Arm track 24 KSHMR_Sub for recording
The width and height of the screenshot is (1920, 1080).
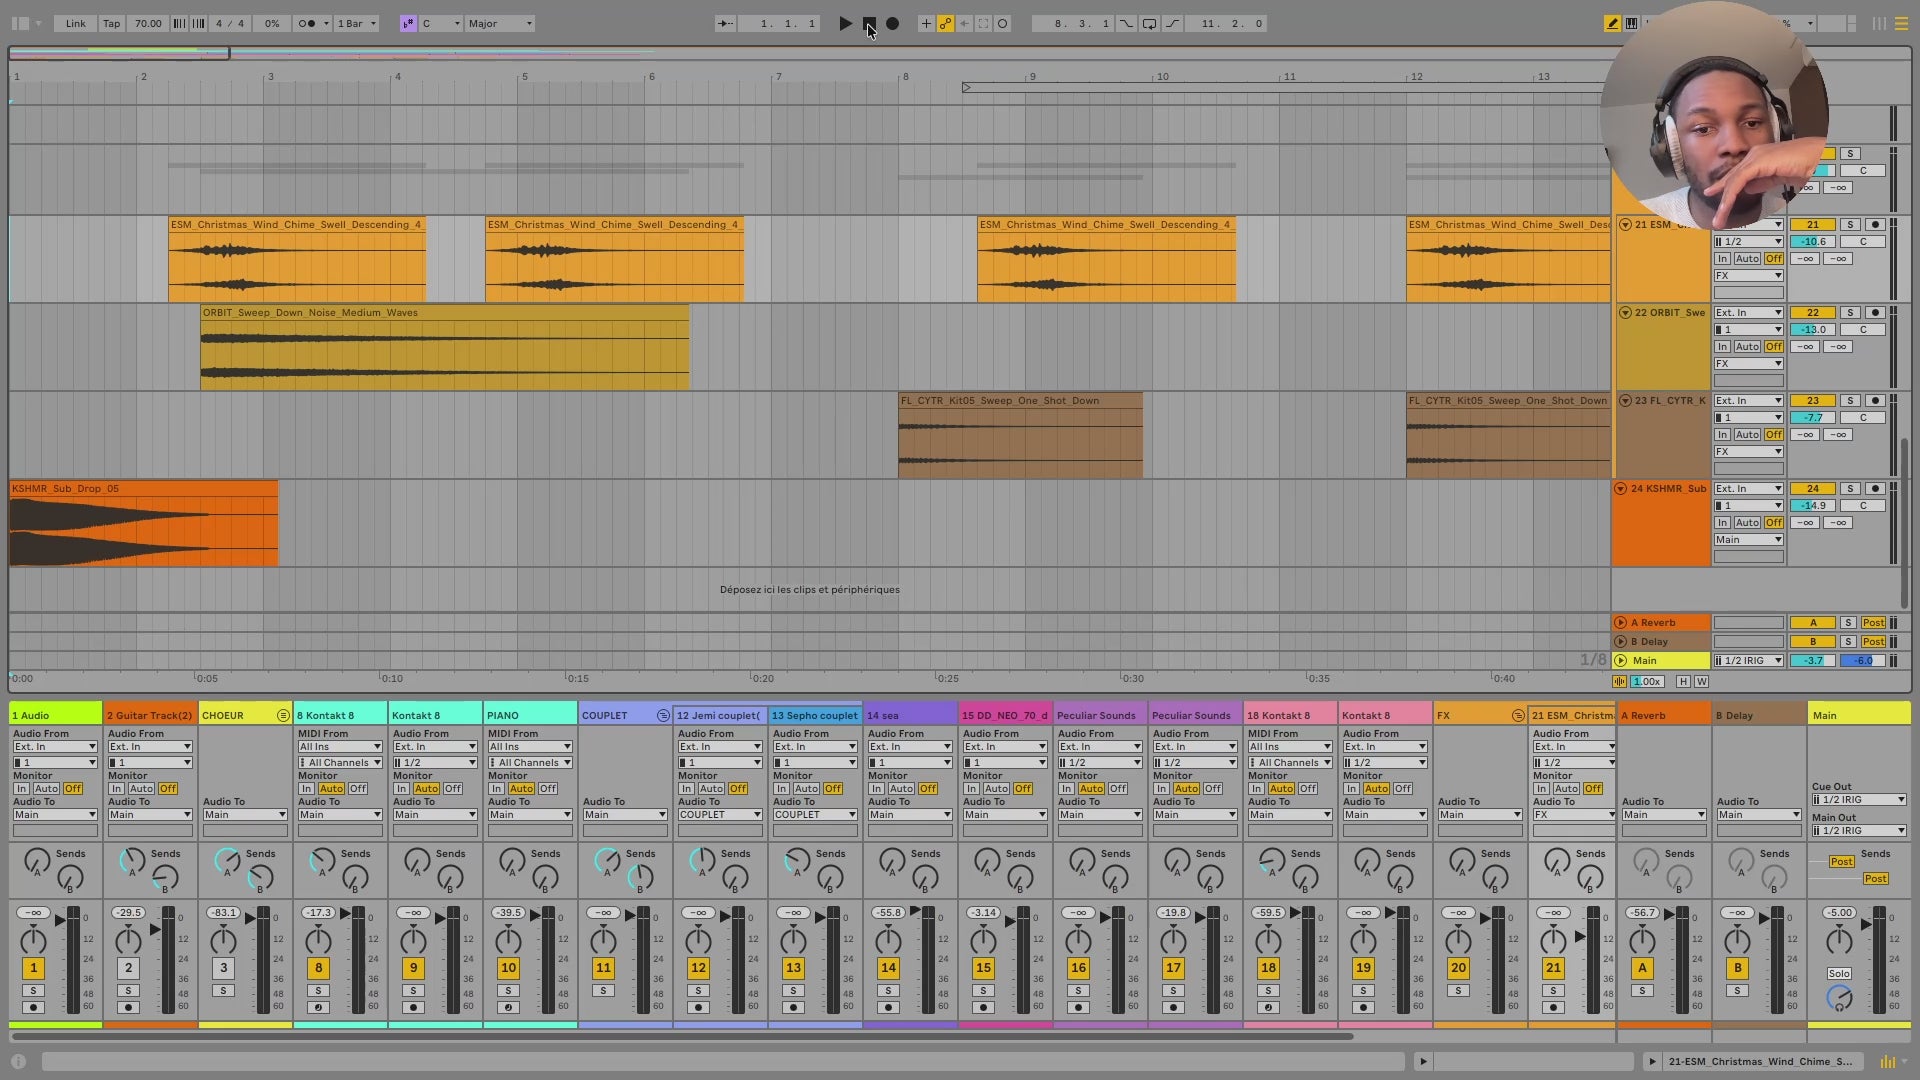click(x=1875, y=489)
